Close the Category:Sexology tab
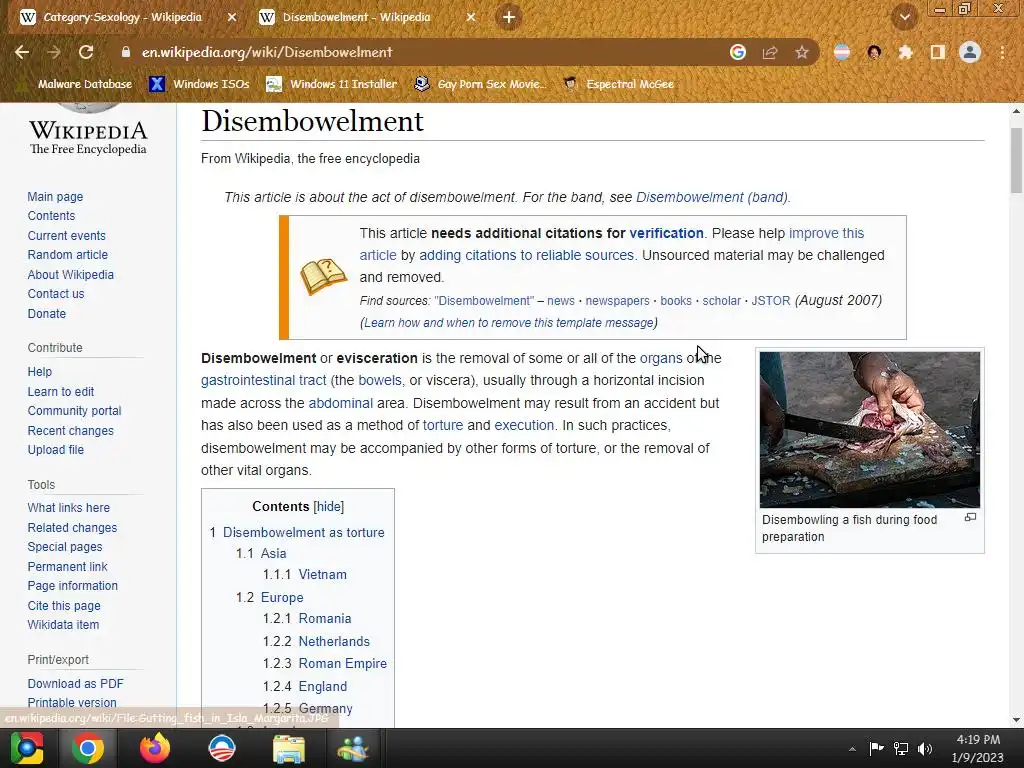The width and height of the screenshot is (1024, 768). coord(232,18)
